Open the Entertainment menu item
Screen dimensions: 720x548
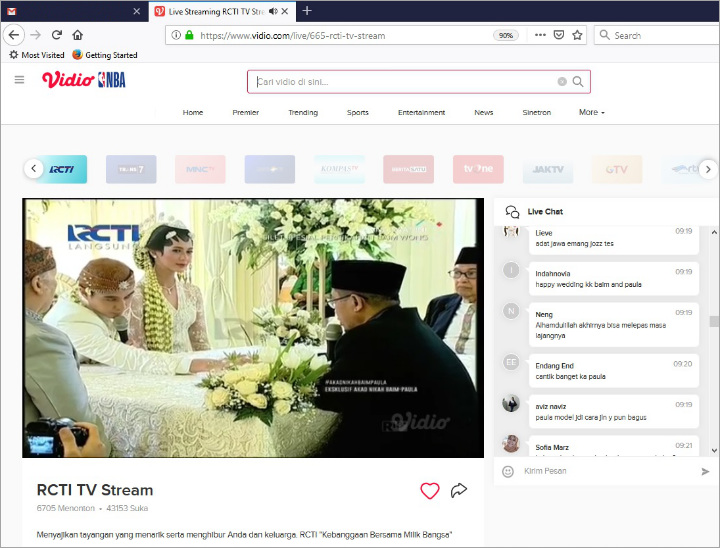(x=422, y=112)
